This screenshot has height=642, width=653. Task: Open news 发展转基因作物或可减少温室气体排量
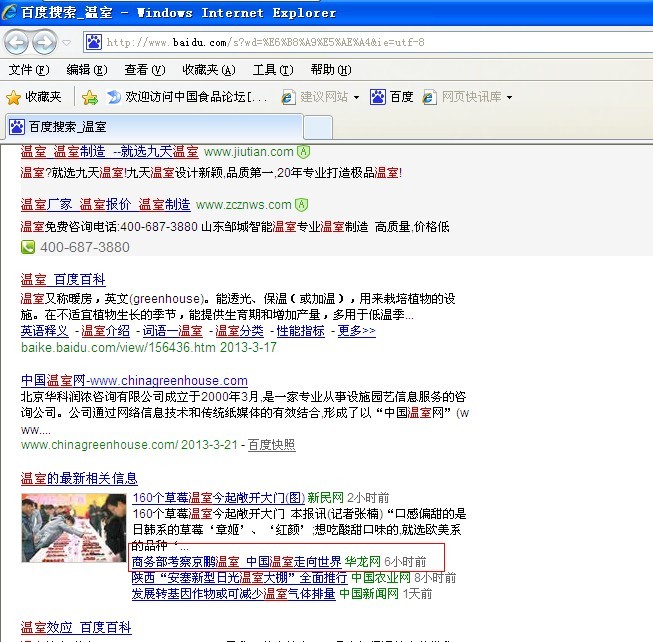coord(234,594)
